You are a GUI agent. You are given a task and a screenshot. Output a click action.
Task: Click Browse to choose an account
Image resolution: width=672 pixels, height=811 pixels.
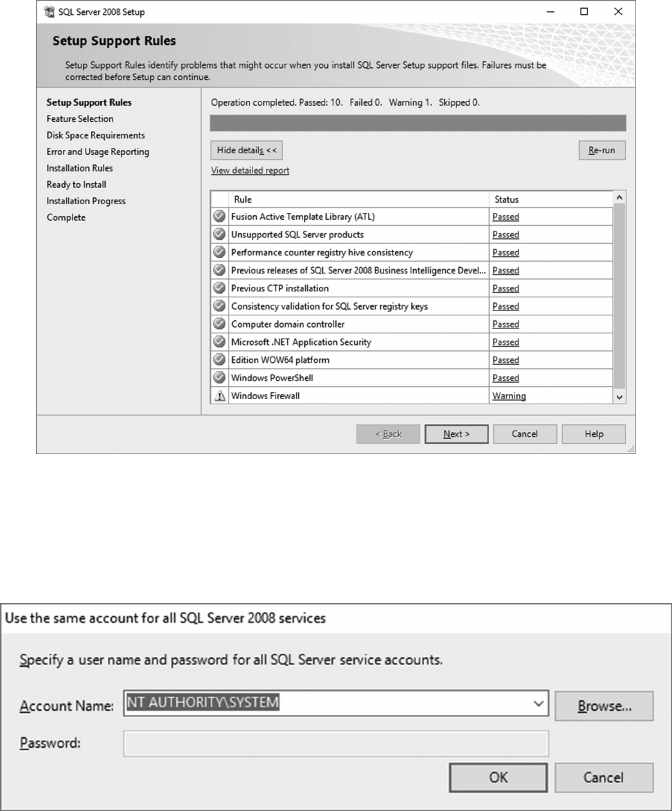pos(604,706)
